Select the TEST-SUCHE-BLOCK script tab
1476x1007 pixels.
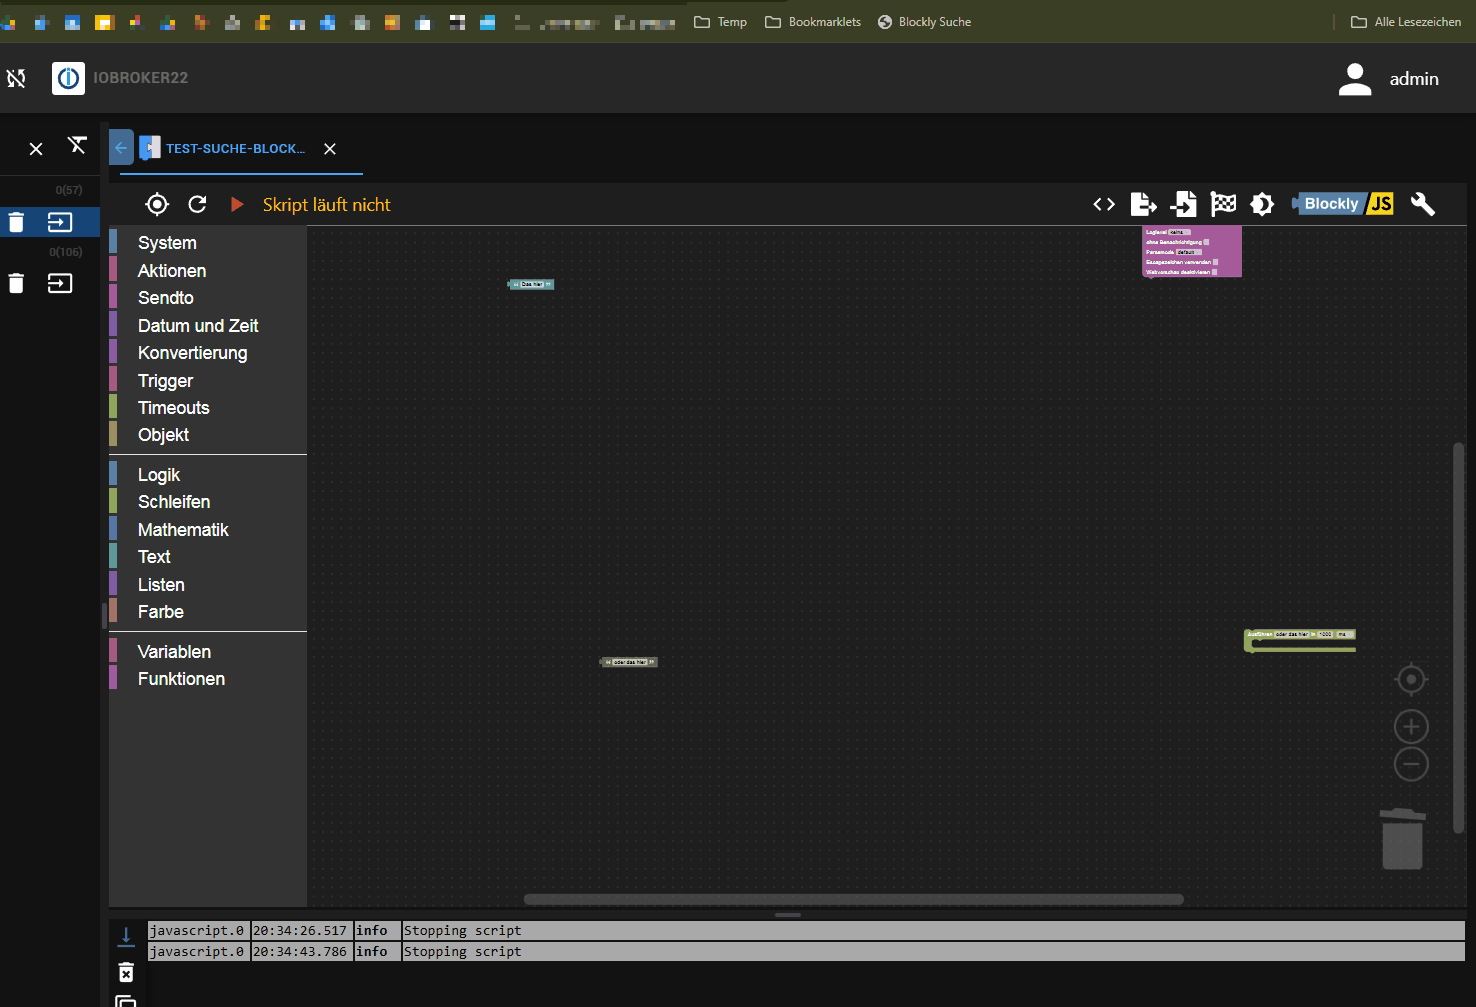(x=235, y=148)
